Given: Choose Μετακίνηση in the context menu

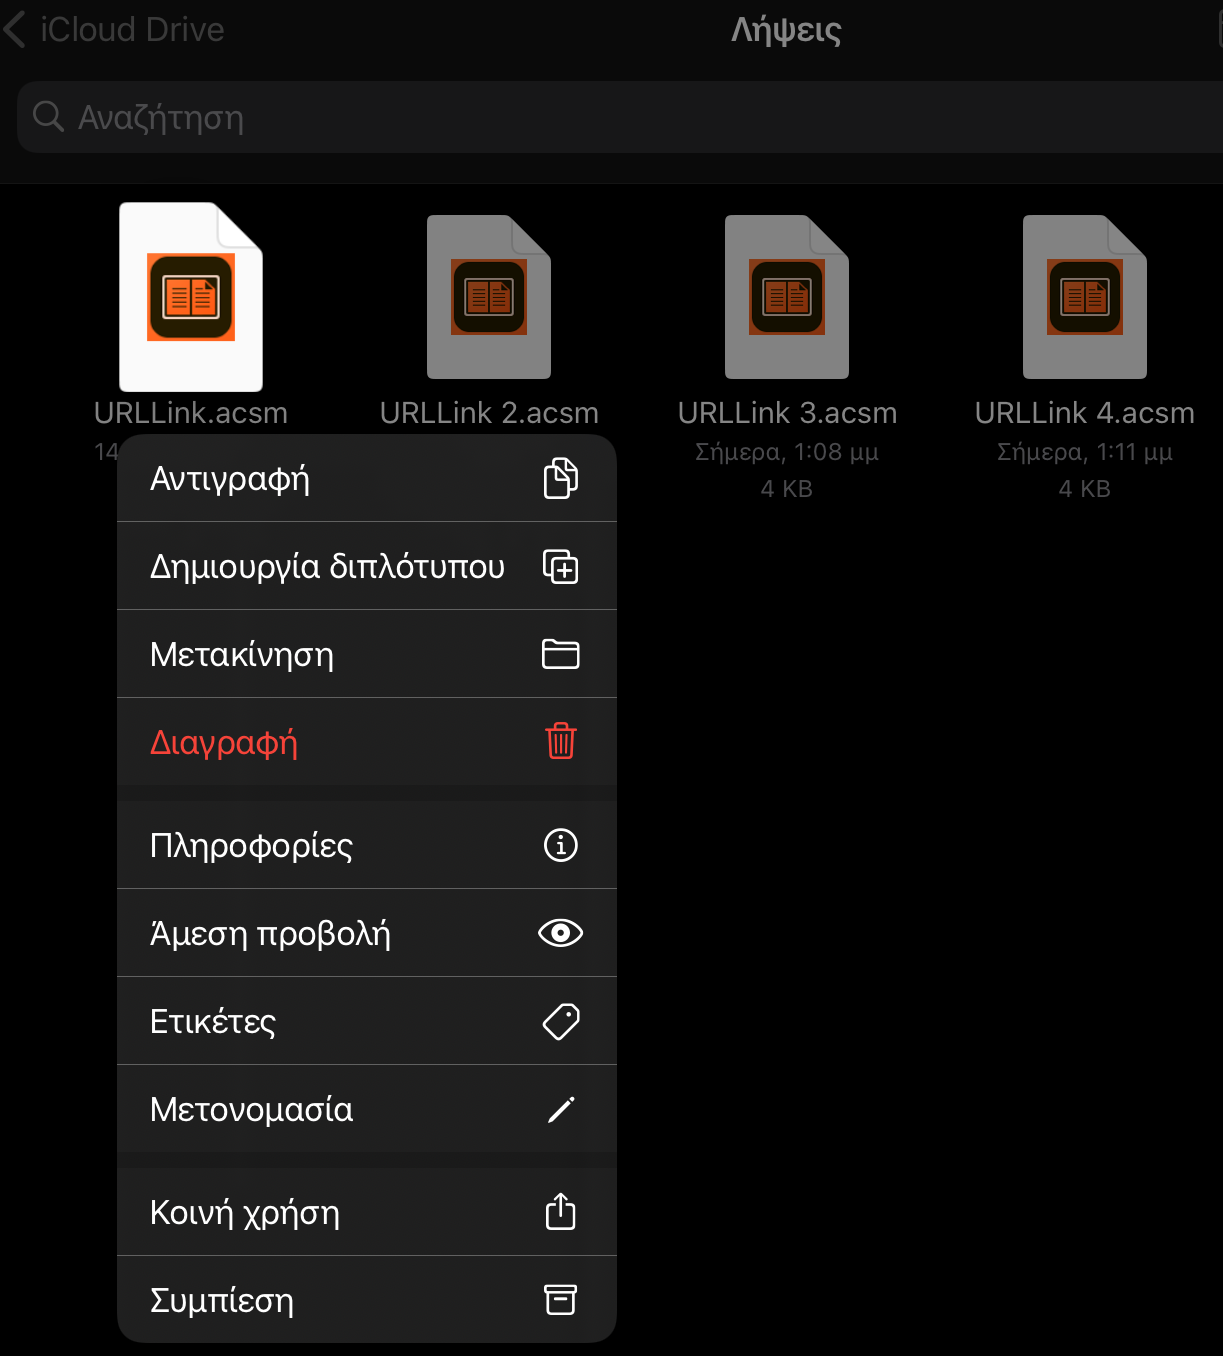Looking at the screenshot, I should click(x=367, y=654).
